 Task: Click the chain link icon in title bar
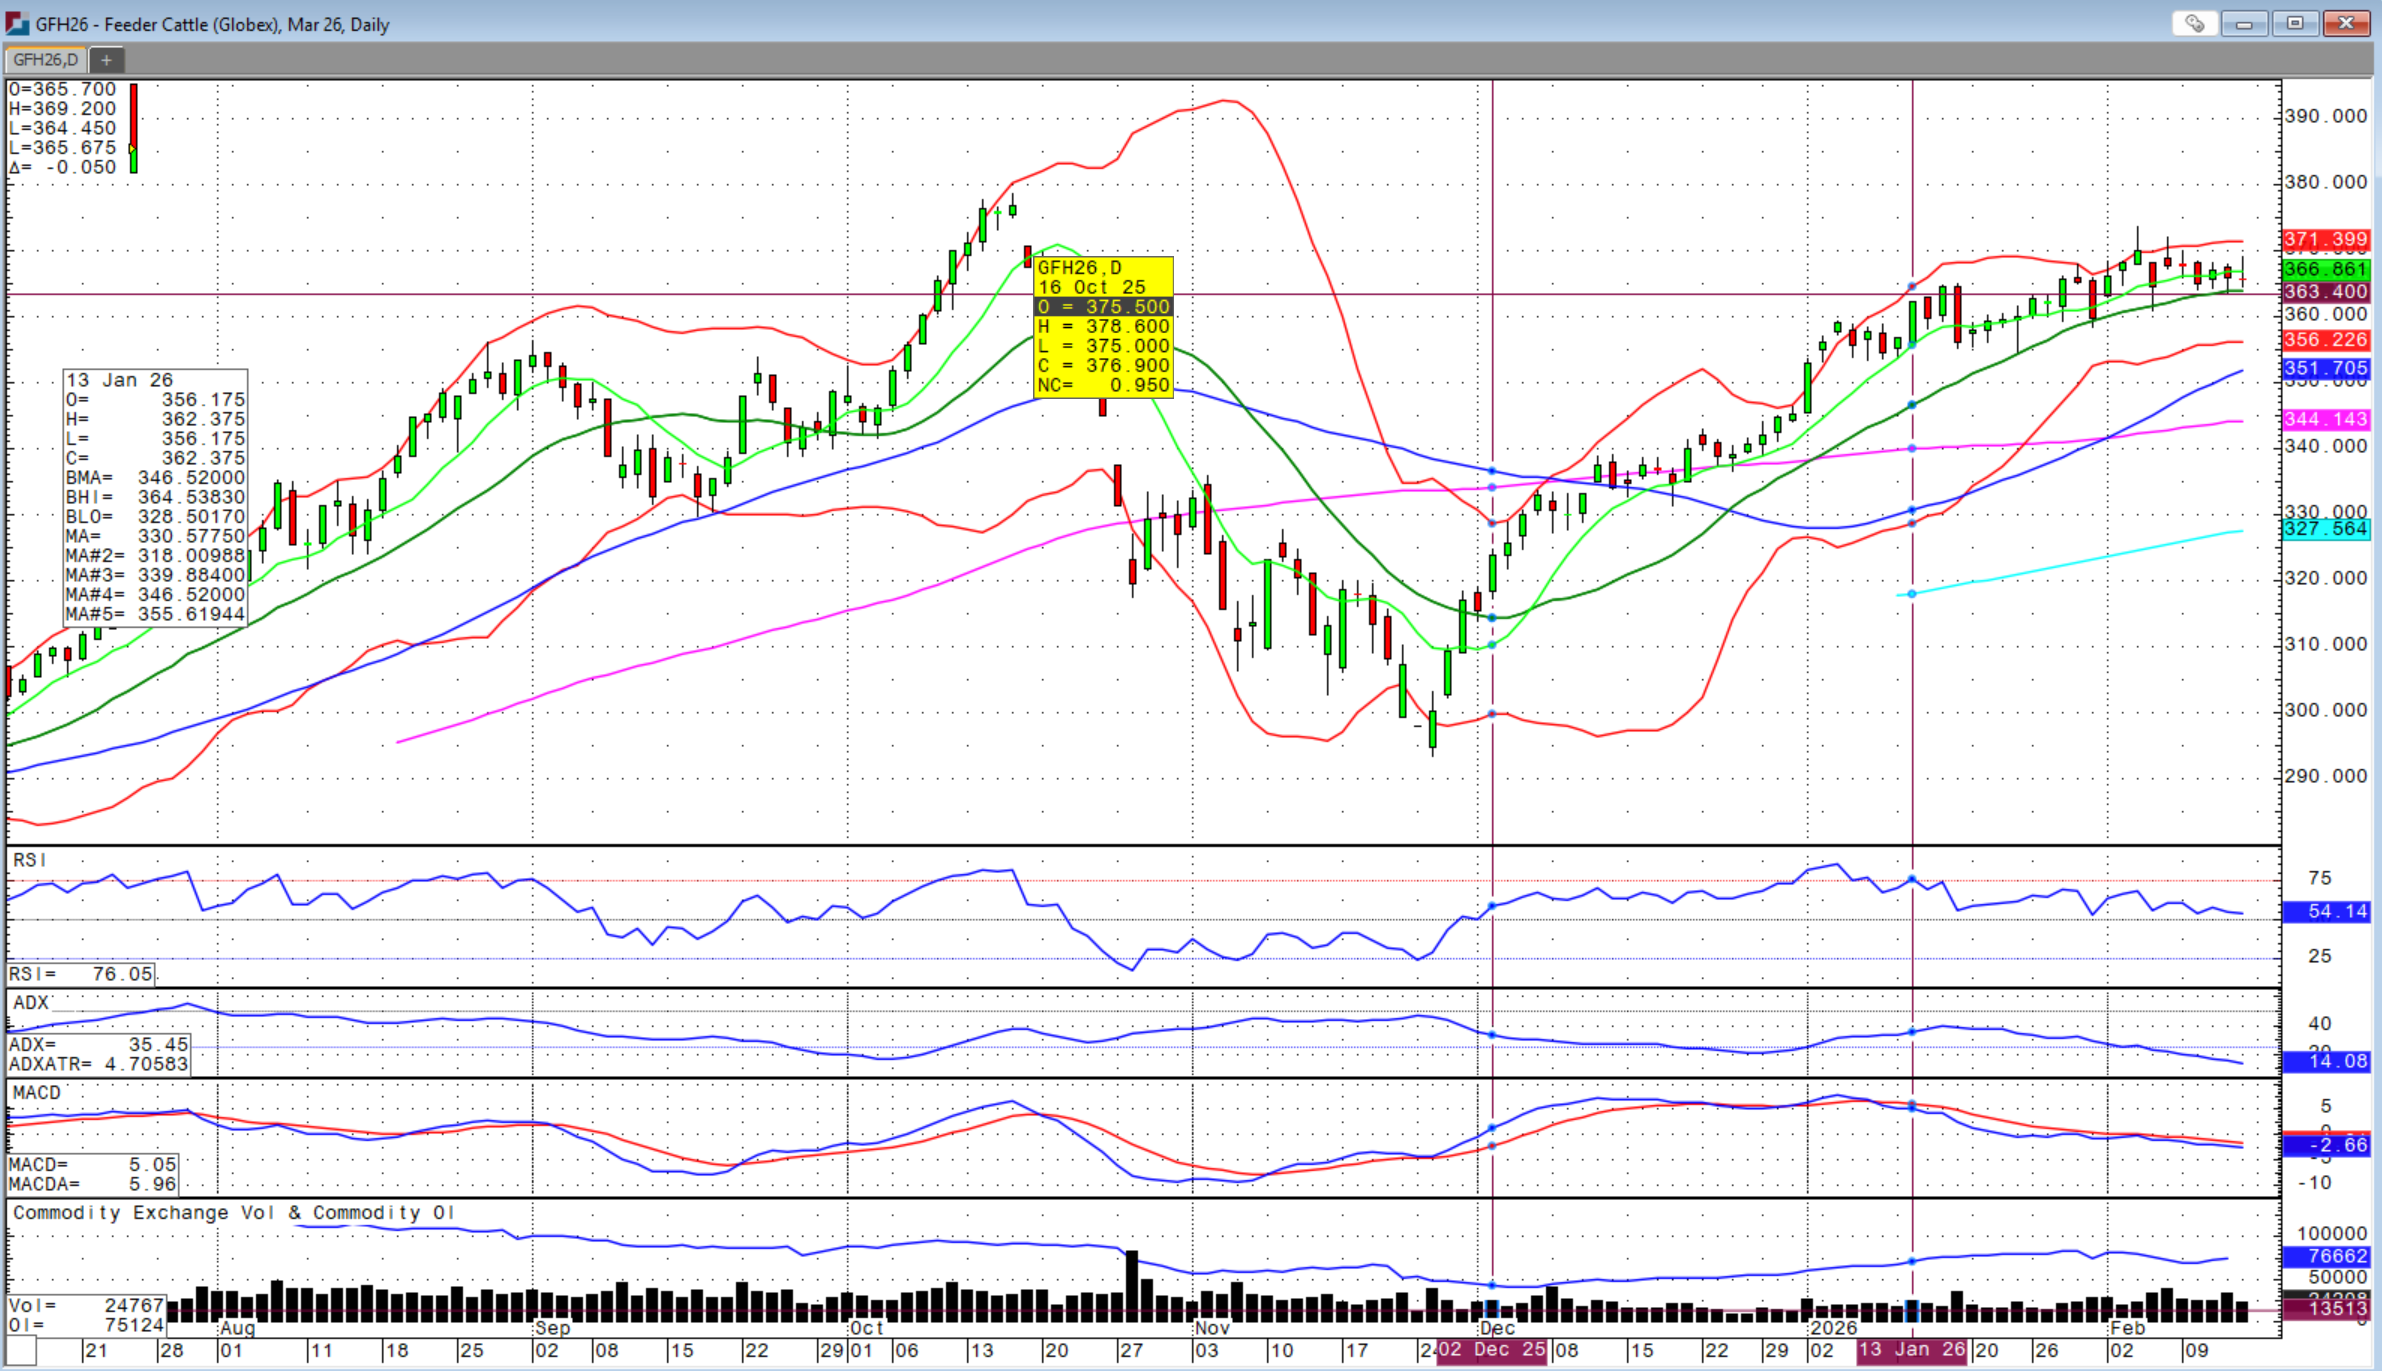tap(2194, 23)
